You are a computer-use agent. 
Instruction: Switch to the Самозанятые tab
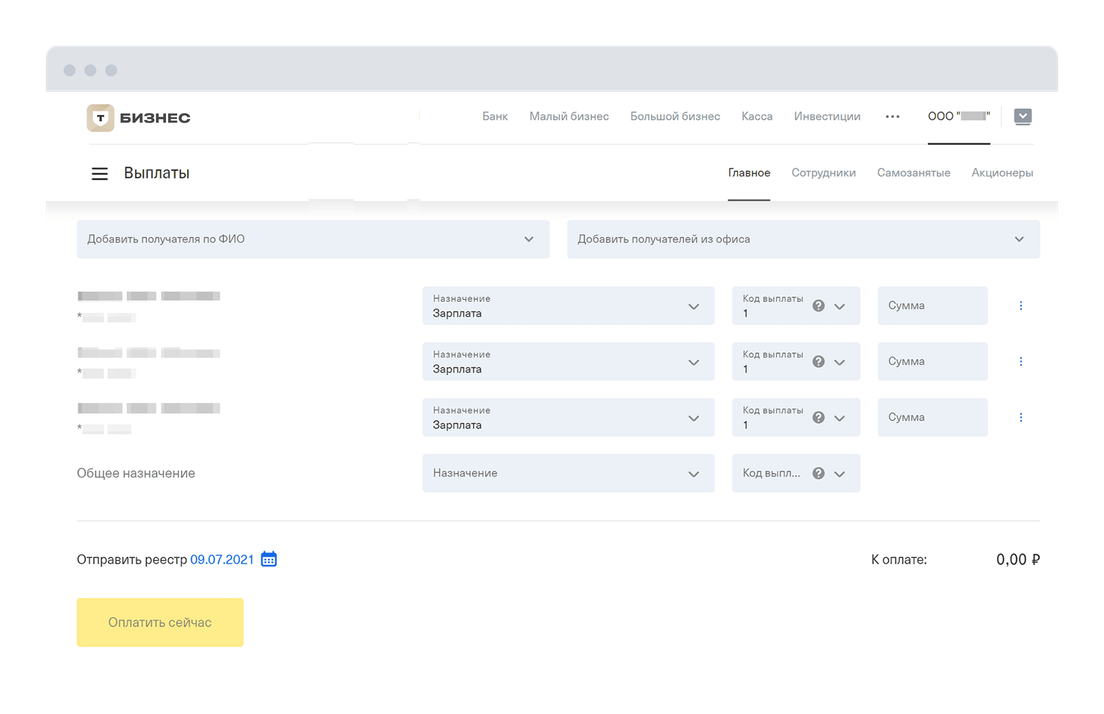click(913, 173)
